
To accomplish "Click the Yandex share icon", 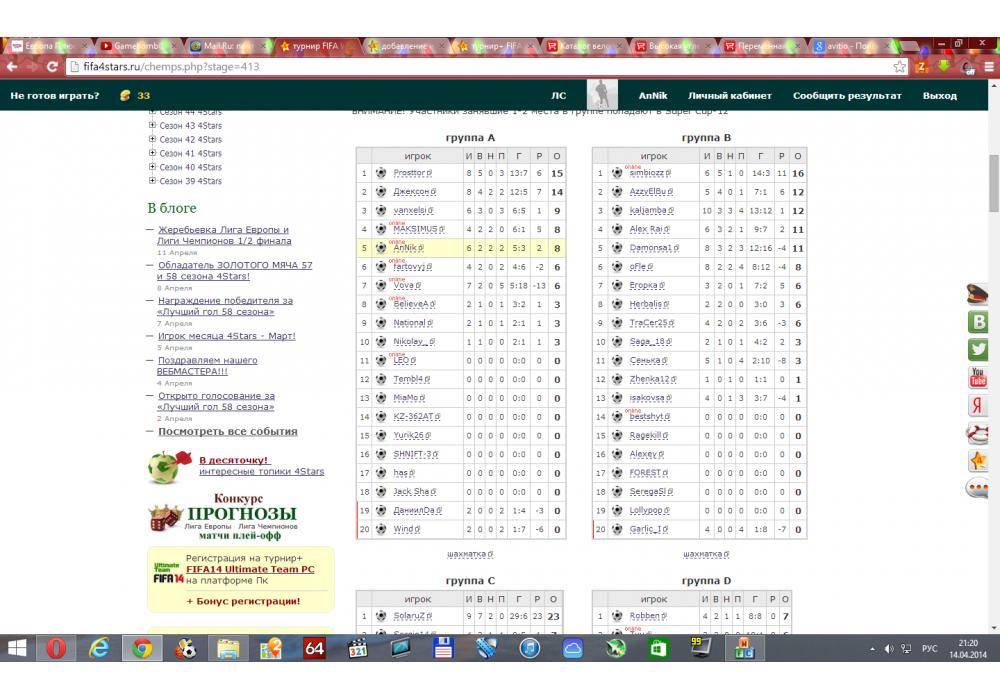I will point(977,405).
